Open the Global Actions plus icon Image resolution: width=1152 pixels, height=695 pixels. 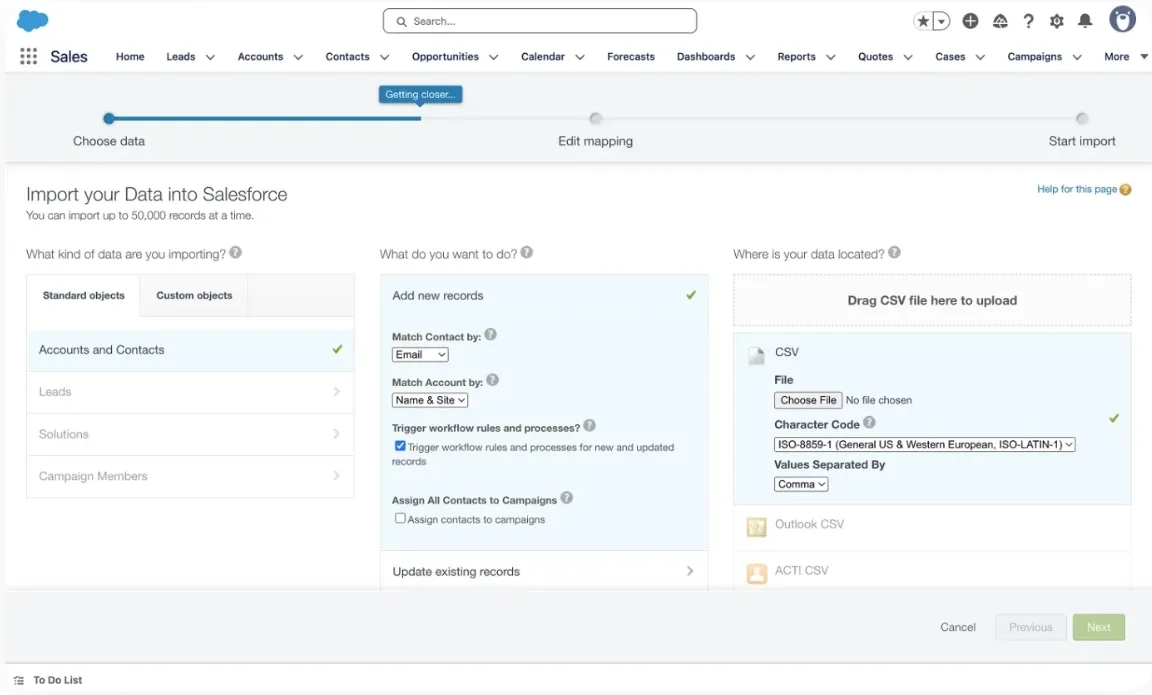tap(970, 21)
